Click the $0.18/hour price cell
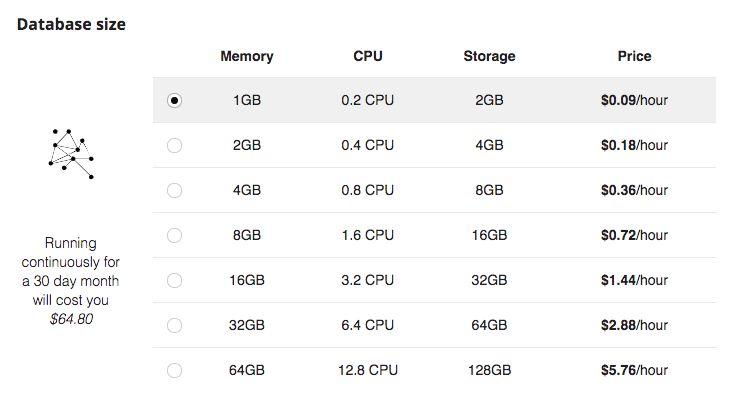 [634, 145]
